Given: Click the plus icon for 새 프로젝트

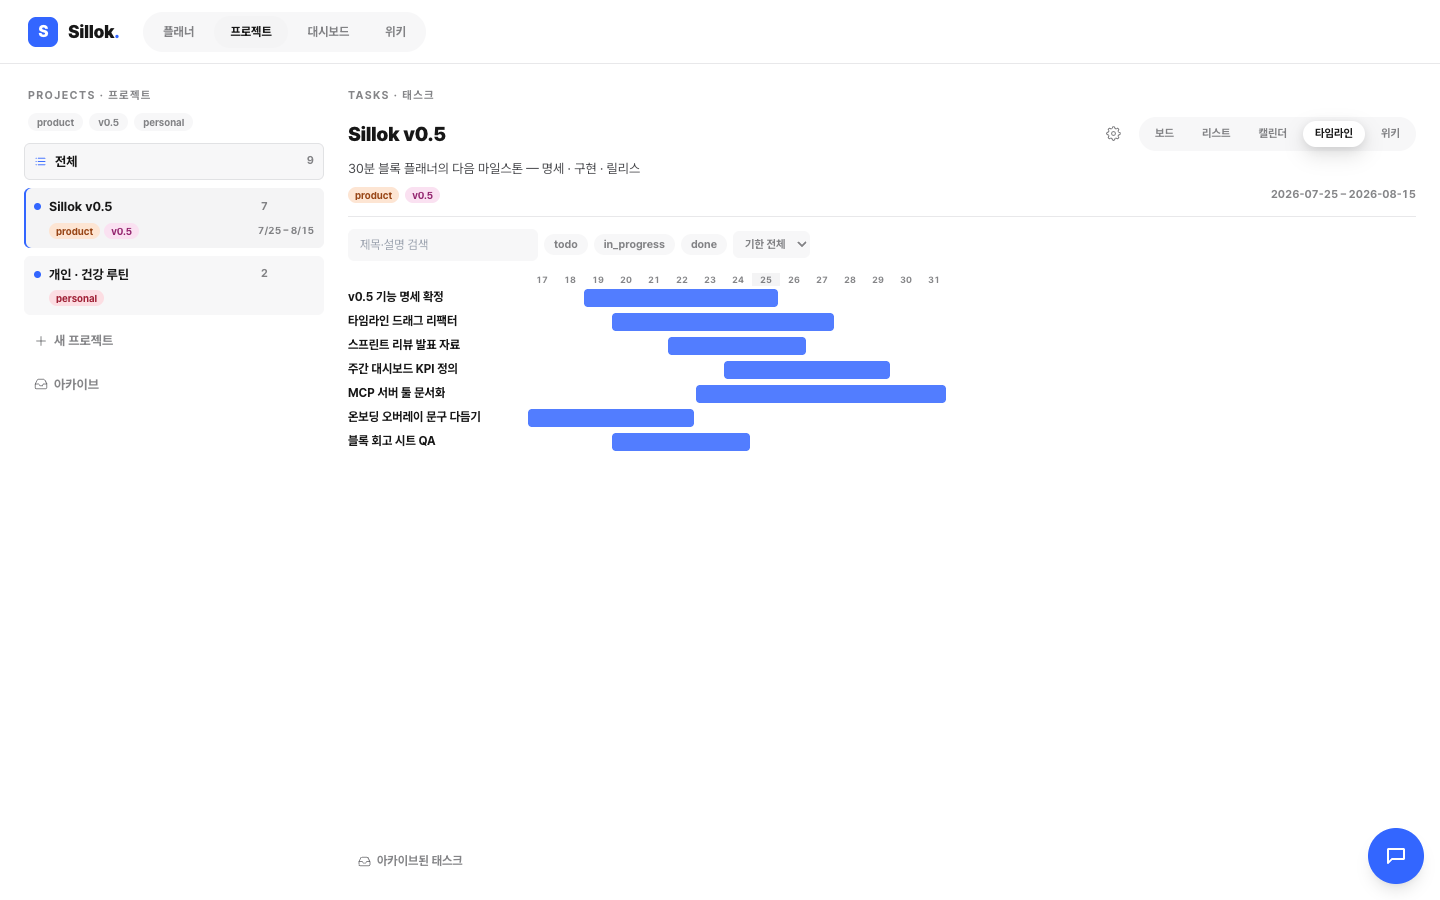Looking at the screenshot, I should [x=41, y=341].
